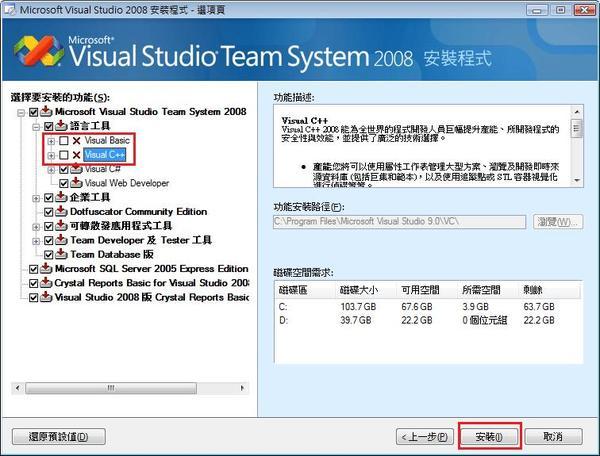The image size is (600, 456).
Task: Click the 磁碟區 column header
Action: point(305,290)
